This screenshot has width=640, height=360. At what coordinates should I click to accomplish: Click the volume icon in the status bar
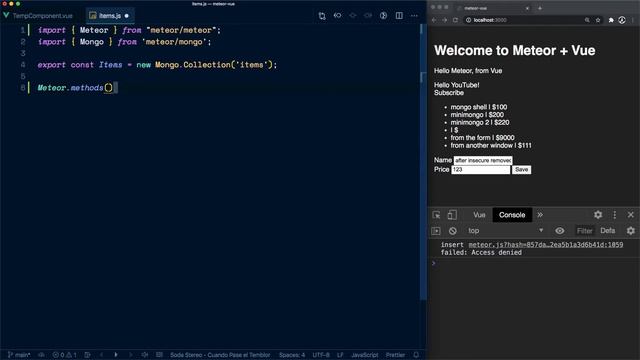point(144,355)
